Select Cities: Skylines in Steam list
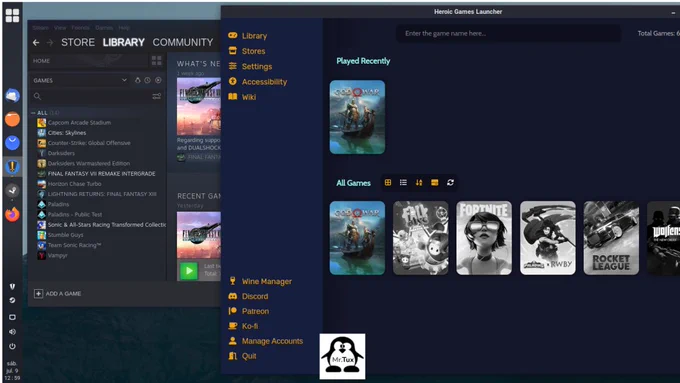Image resolution: width=680 pixels, height=383 pixels. point(62,133)
